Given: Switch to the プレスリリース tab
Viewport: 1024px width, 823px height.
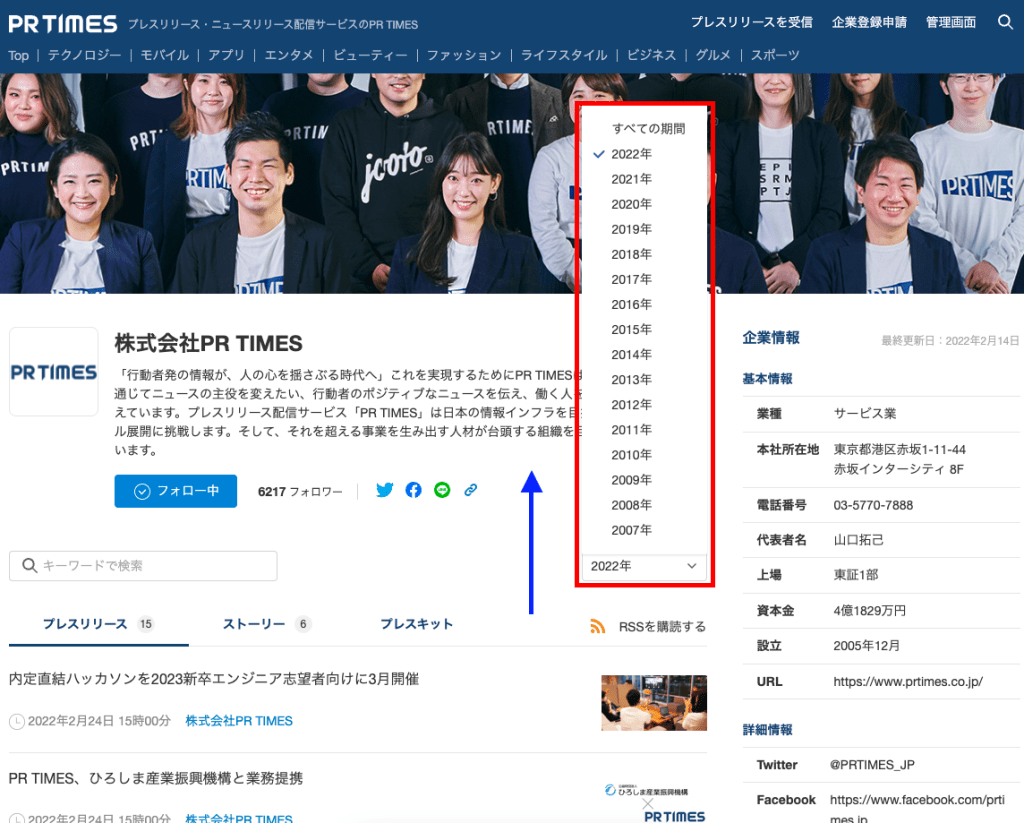Looking at the screenshot, I should pos(99,624).
